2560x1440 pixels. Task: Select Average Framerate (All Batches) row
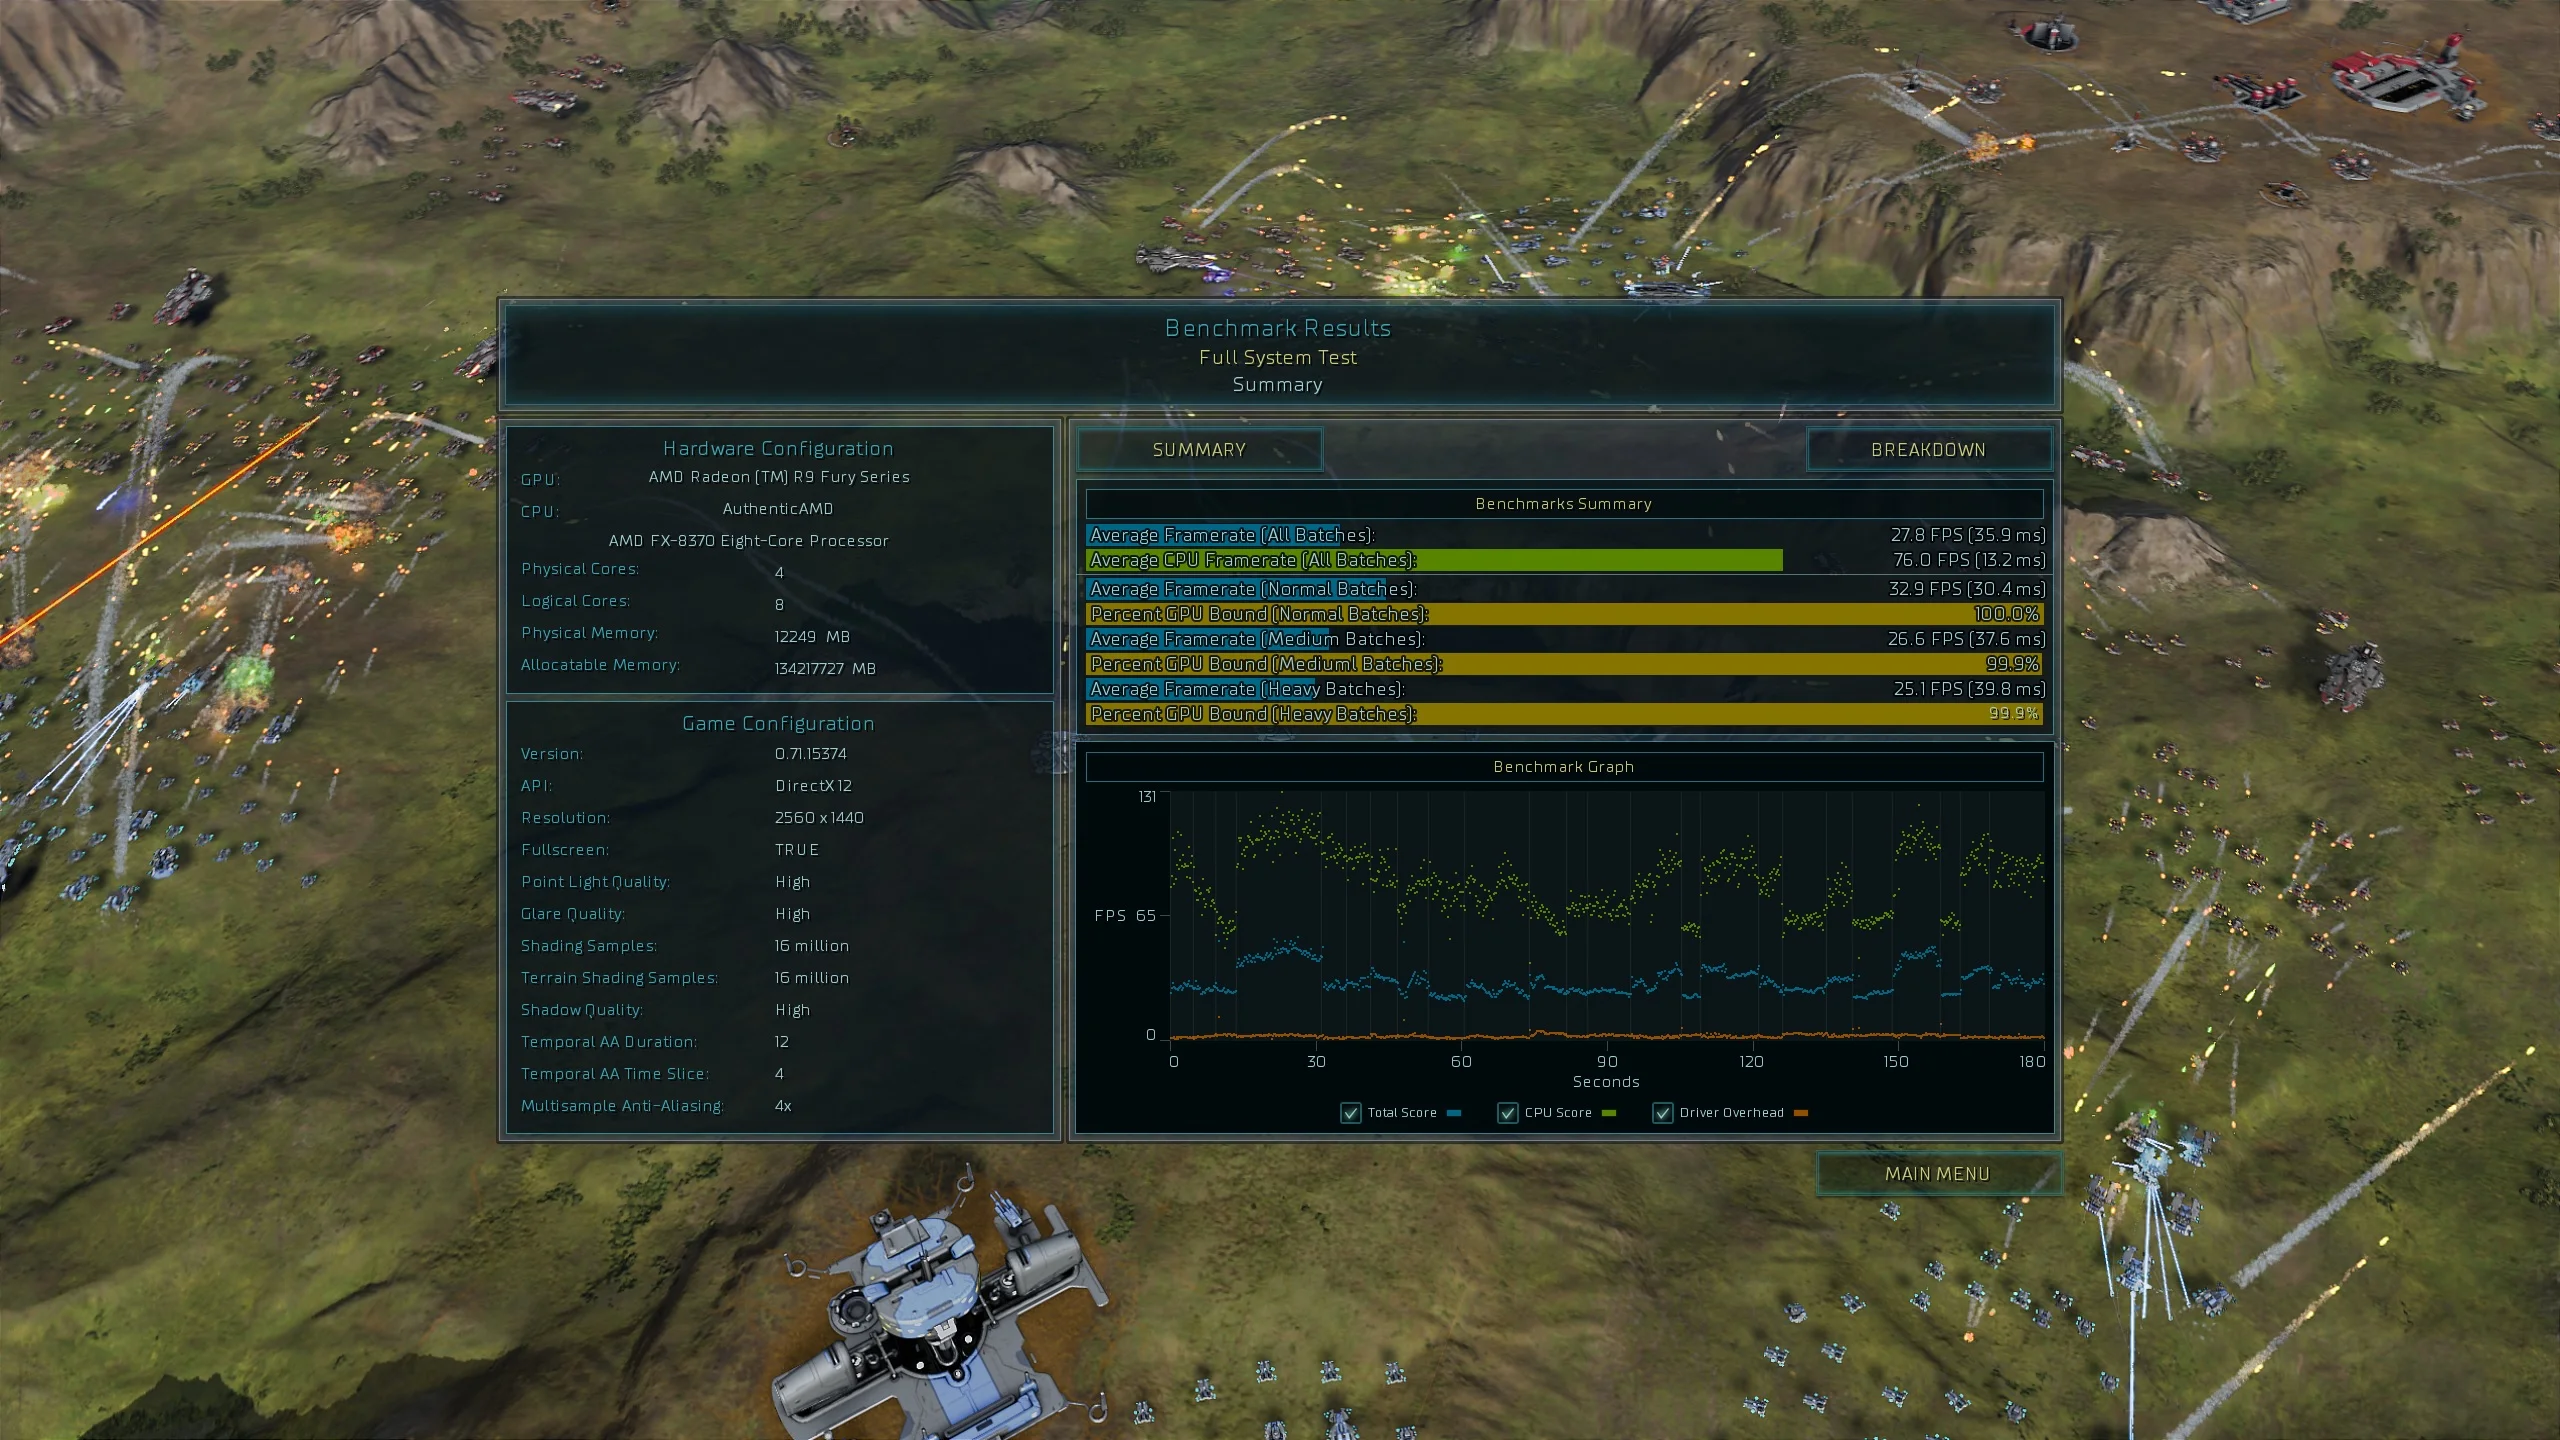(1565, 535)
